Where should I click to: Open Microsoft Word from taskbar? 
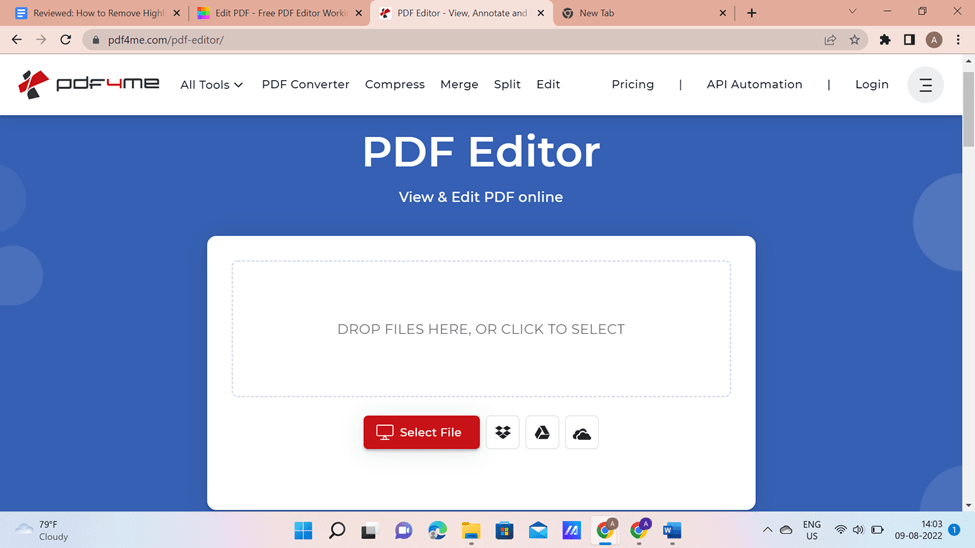672,531
